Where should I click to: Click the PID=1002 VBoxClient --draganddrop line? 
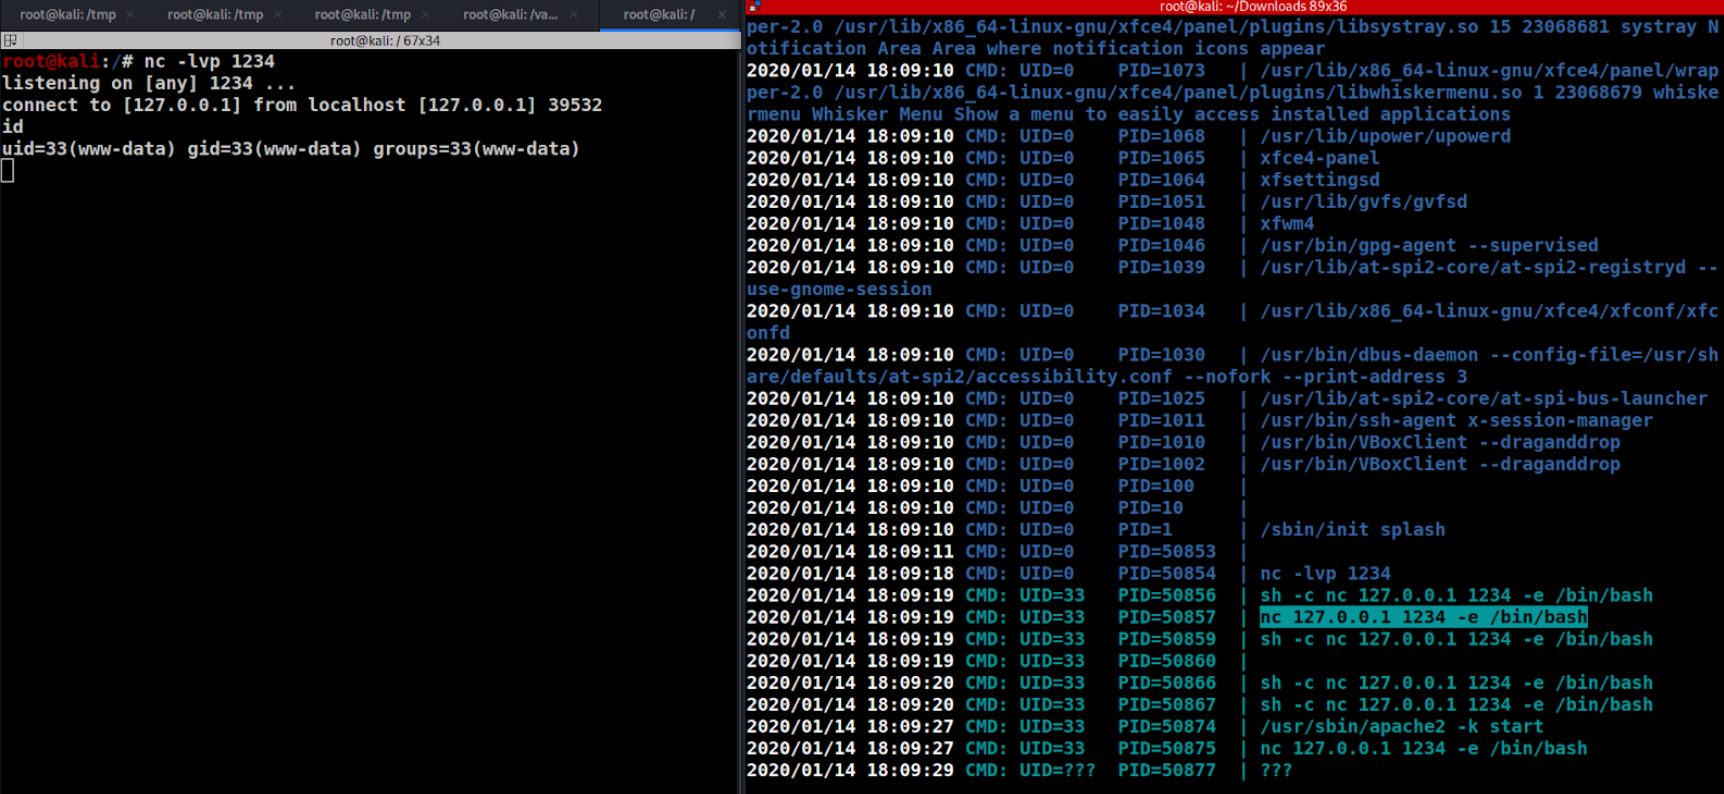coord(1183,464)
